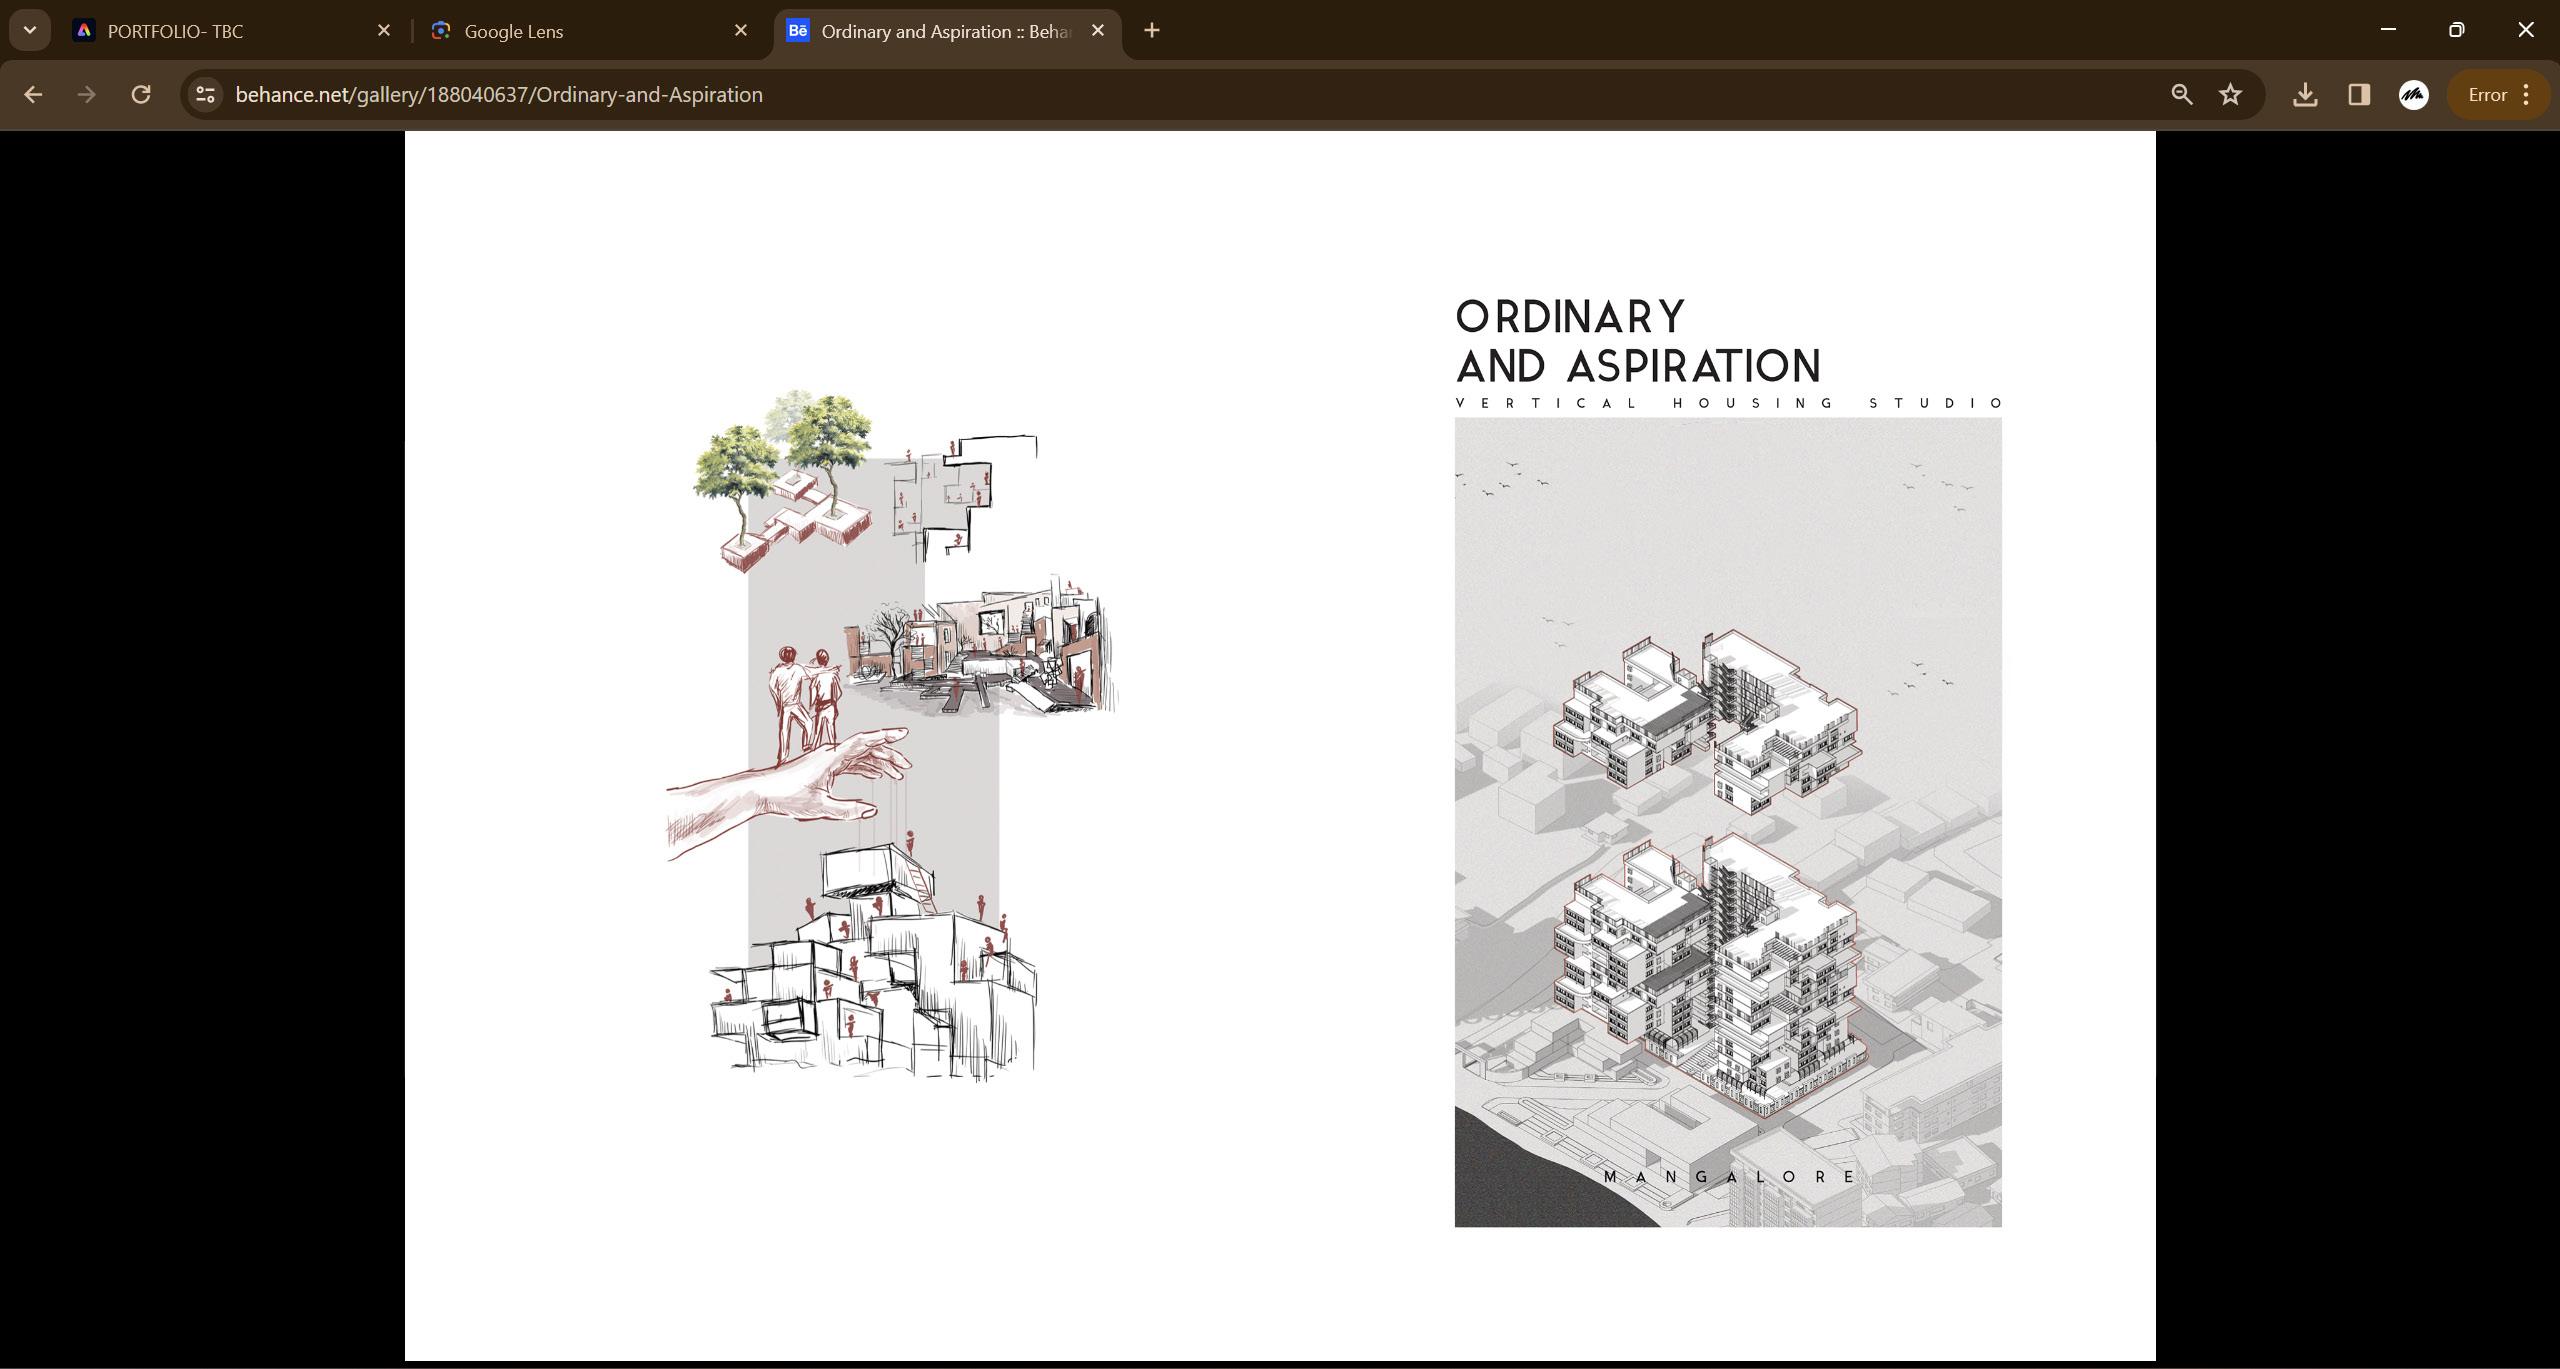
Task: Close the Google Lens tab
Action: 741,31
